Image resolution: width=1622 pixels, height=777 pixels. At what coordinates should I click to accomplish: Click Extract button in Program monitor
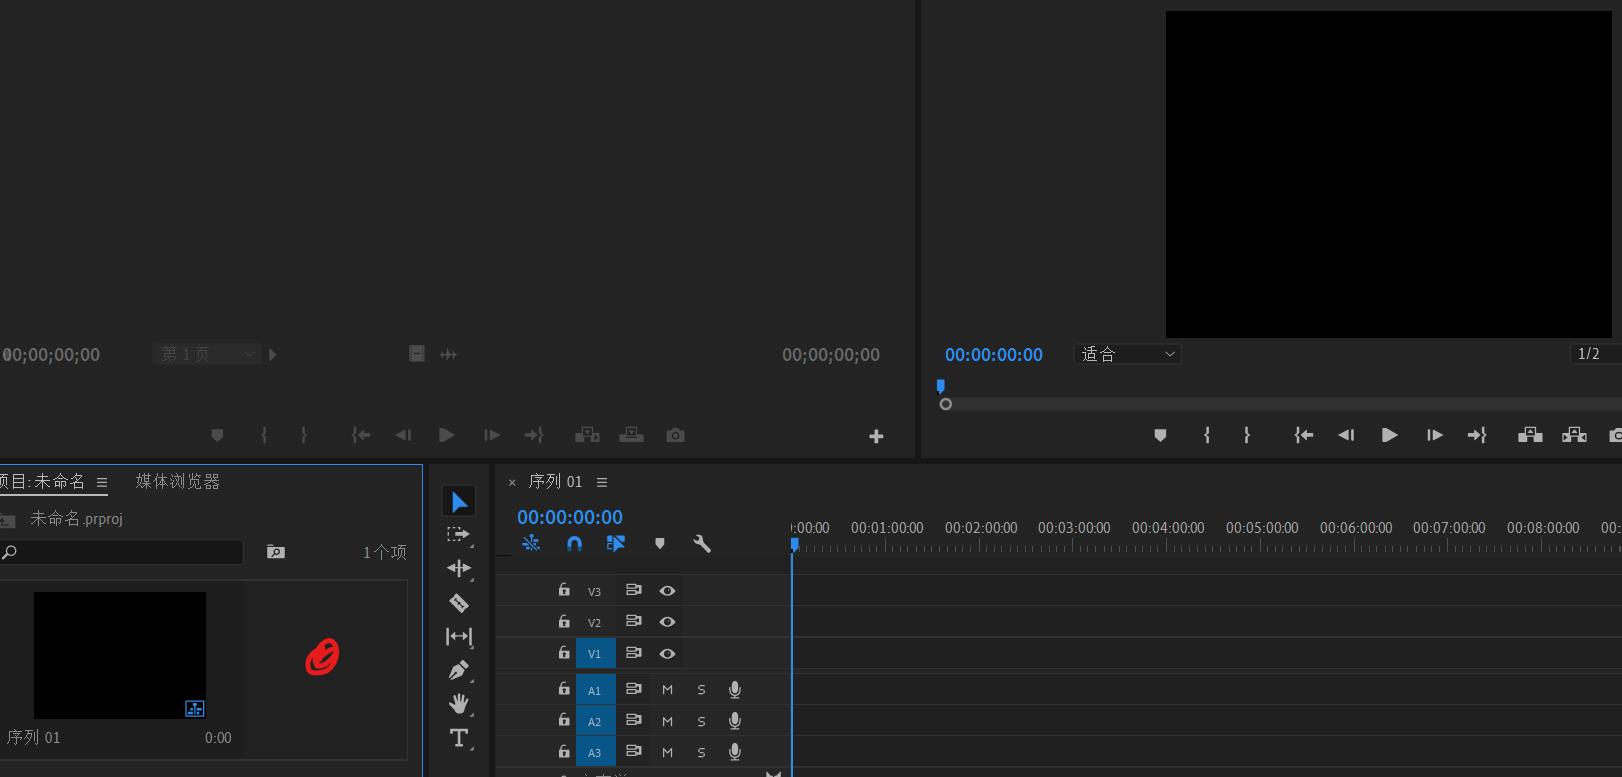click(x=1574, y=435)
